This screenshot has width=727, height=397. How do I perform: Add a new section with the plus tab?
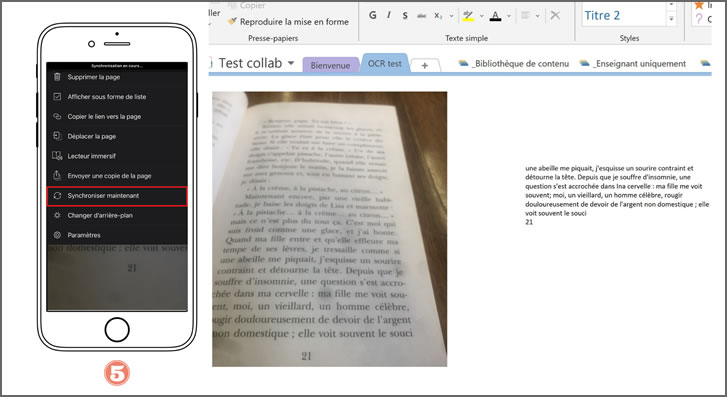coord(425,66)
